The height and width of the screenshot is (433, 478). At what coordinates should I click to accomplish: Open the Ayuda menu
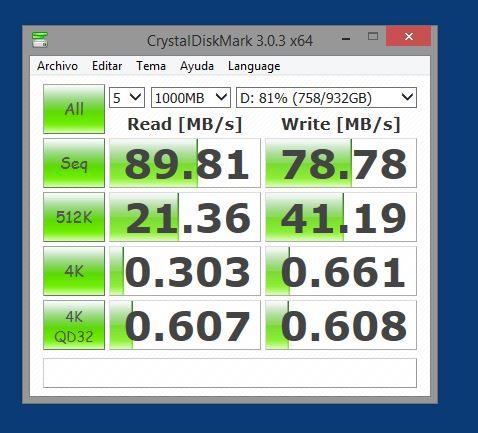[197, 66]
